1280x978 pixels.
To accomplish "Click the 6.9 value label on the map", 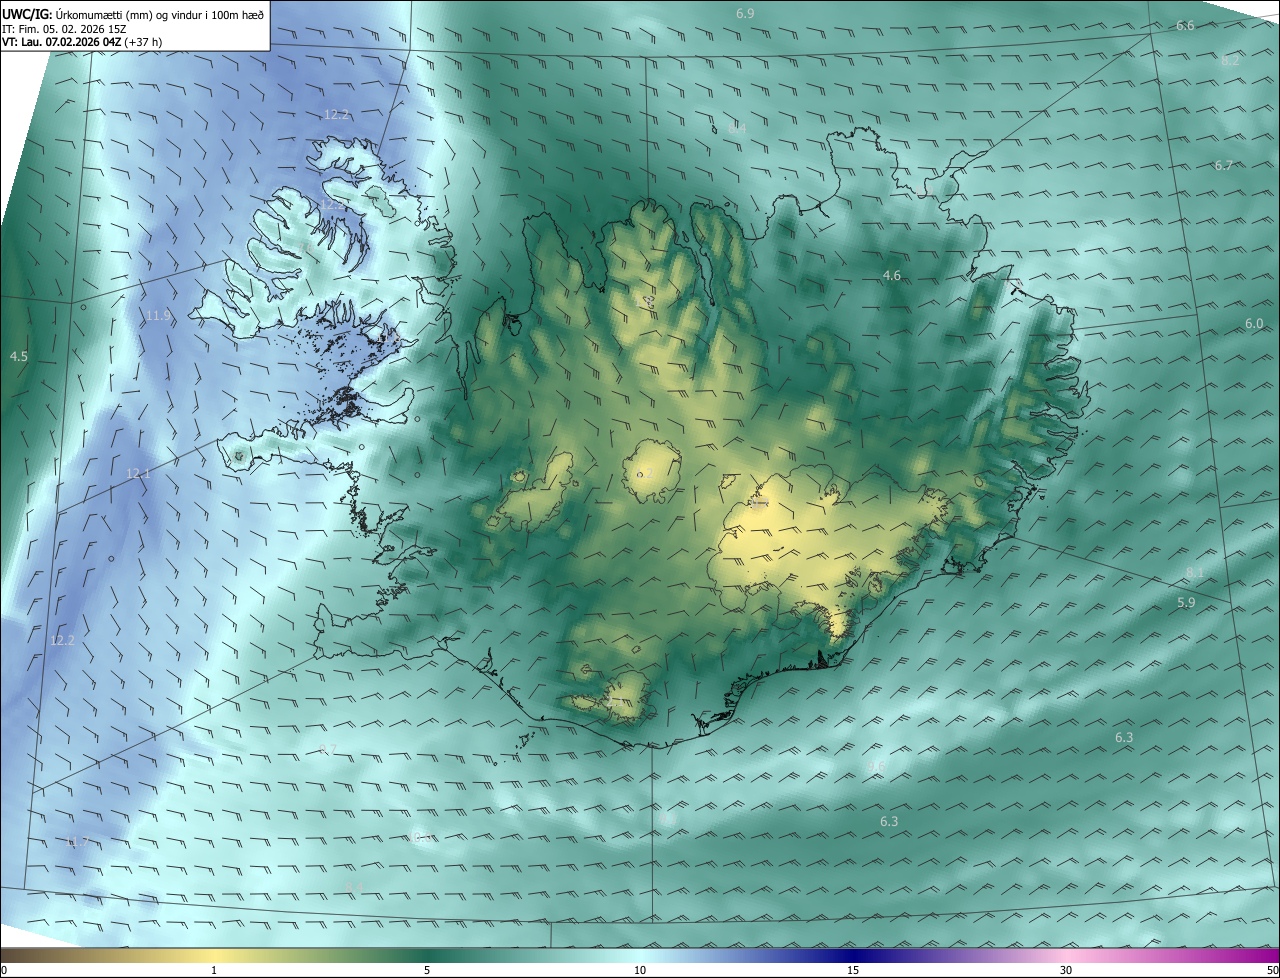I will pos(745,13).
